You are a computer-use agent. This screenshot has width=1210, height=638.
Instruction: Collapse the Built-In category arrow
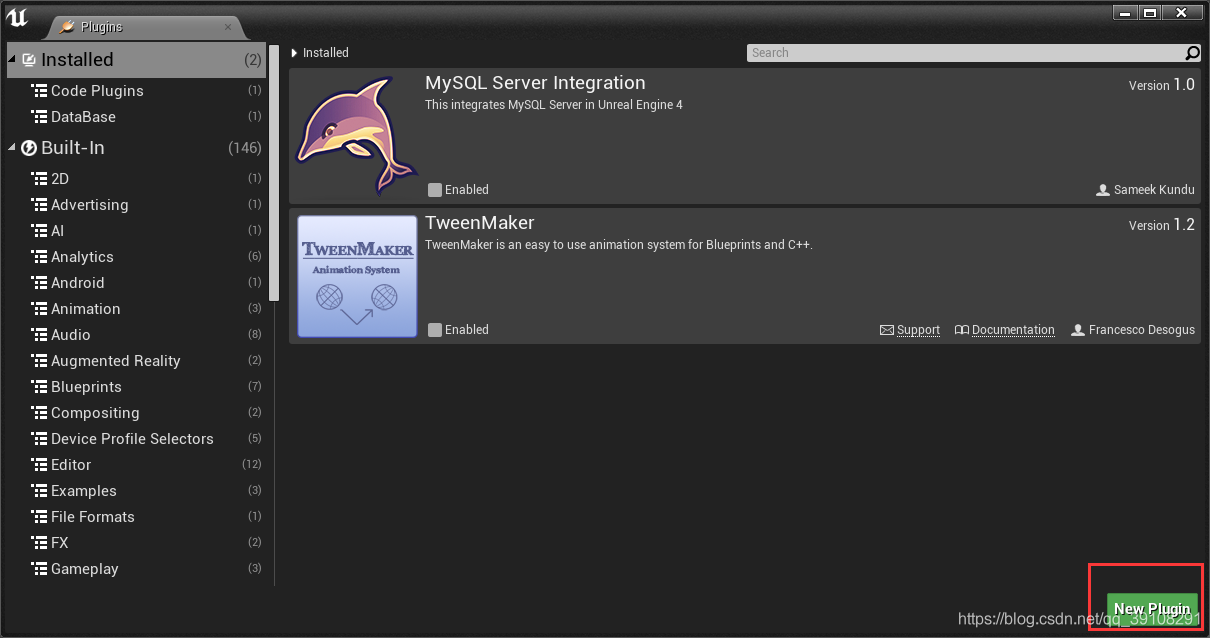pyautogui.click(x=13, y=148)
